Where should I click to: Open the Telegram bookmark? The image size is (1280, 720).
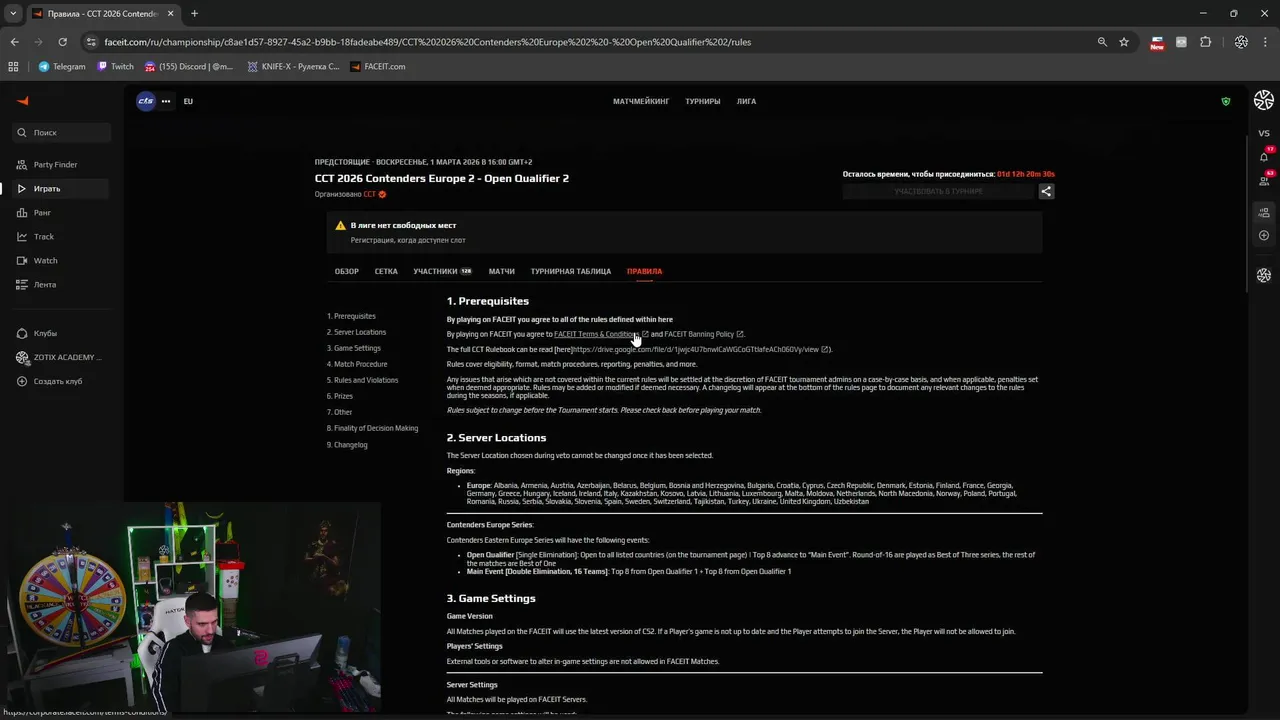(62, 67)
